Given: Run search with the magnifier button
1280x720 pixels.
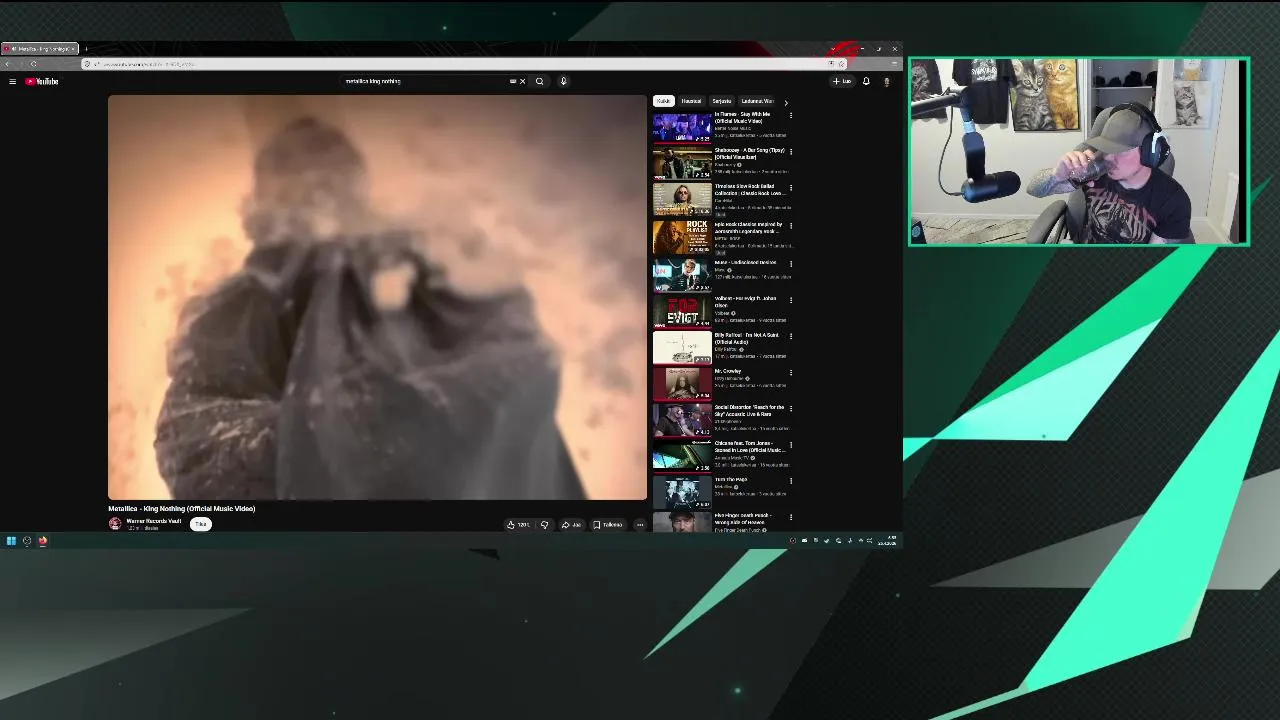Looking at the screenshot, I should 540,81.
